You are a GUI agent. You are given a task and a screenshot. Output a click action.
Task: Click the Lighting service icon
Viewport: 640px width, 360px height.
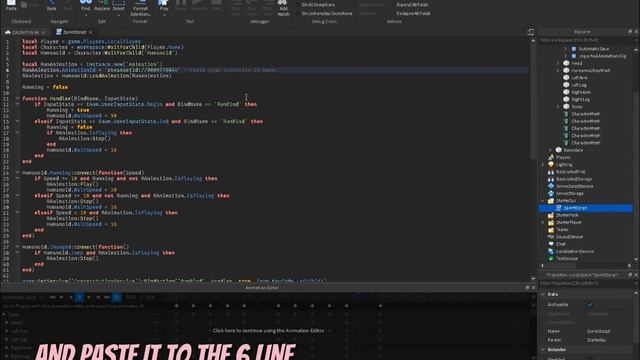coord(551,164)
